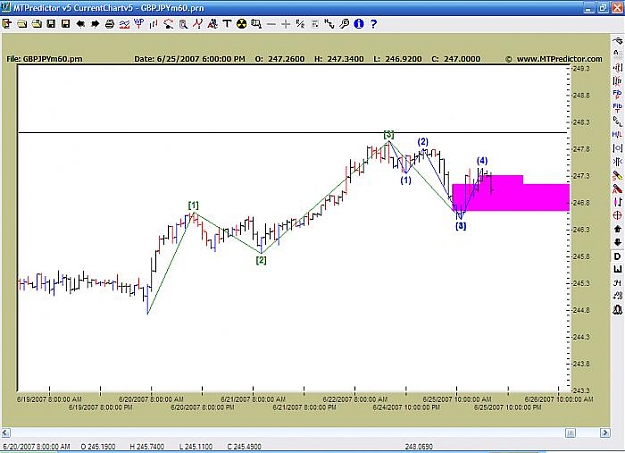Select the red zigzag wave tool icon
The height and width of the screenshot is (453, 625).
[x=198, y=24]
